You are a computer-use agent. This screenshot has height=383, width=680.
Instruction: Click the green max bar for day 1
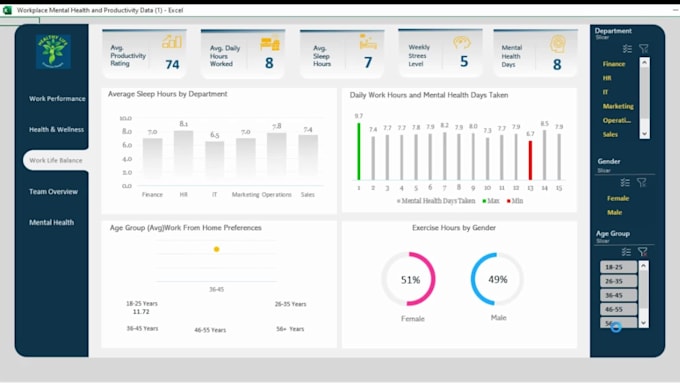pos(359,151)
